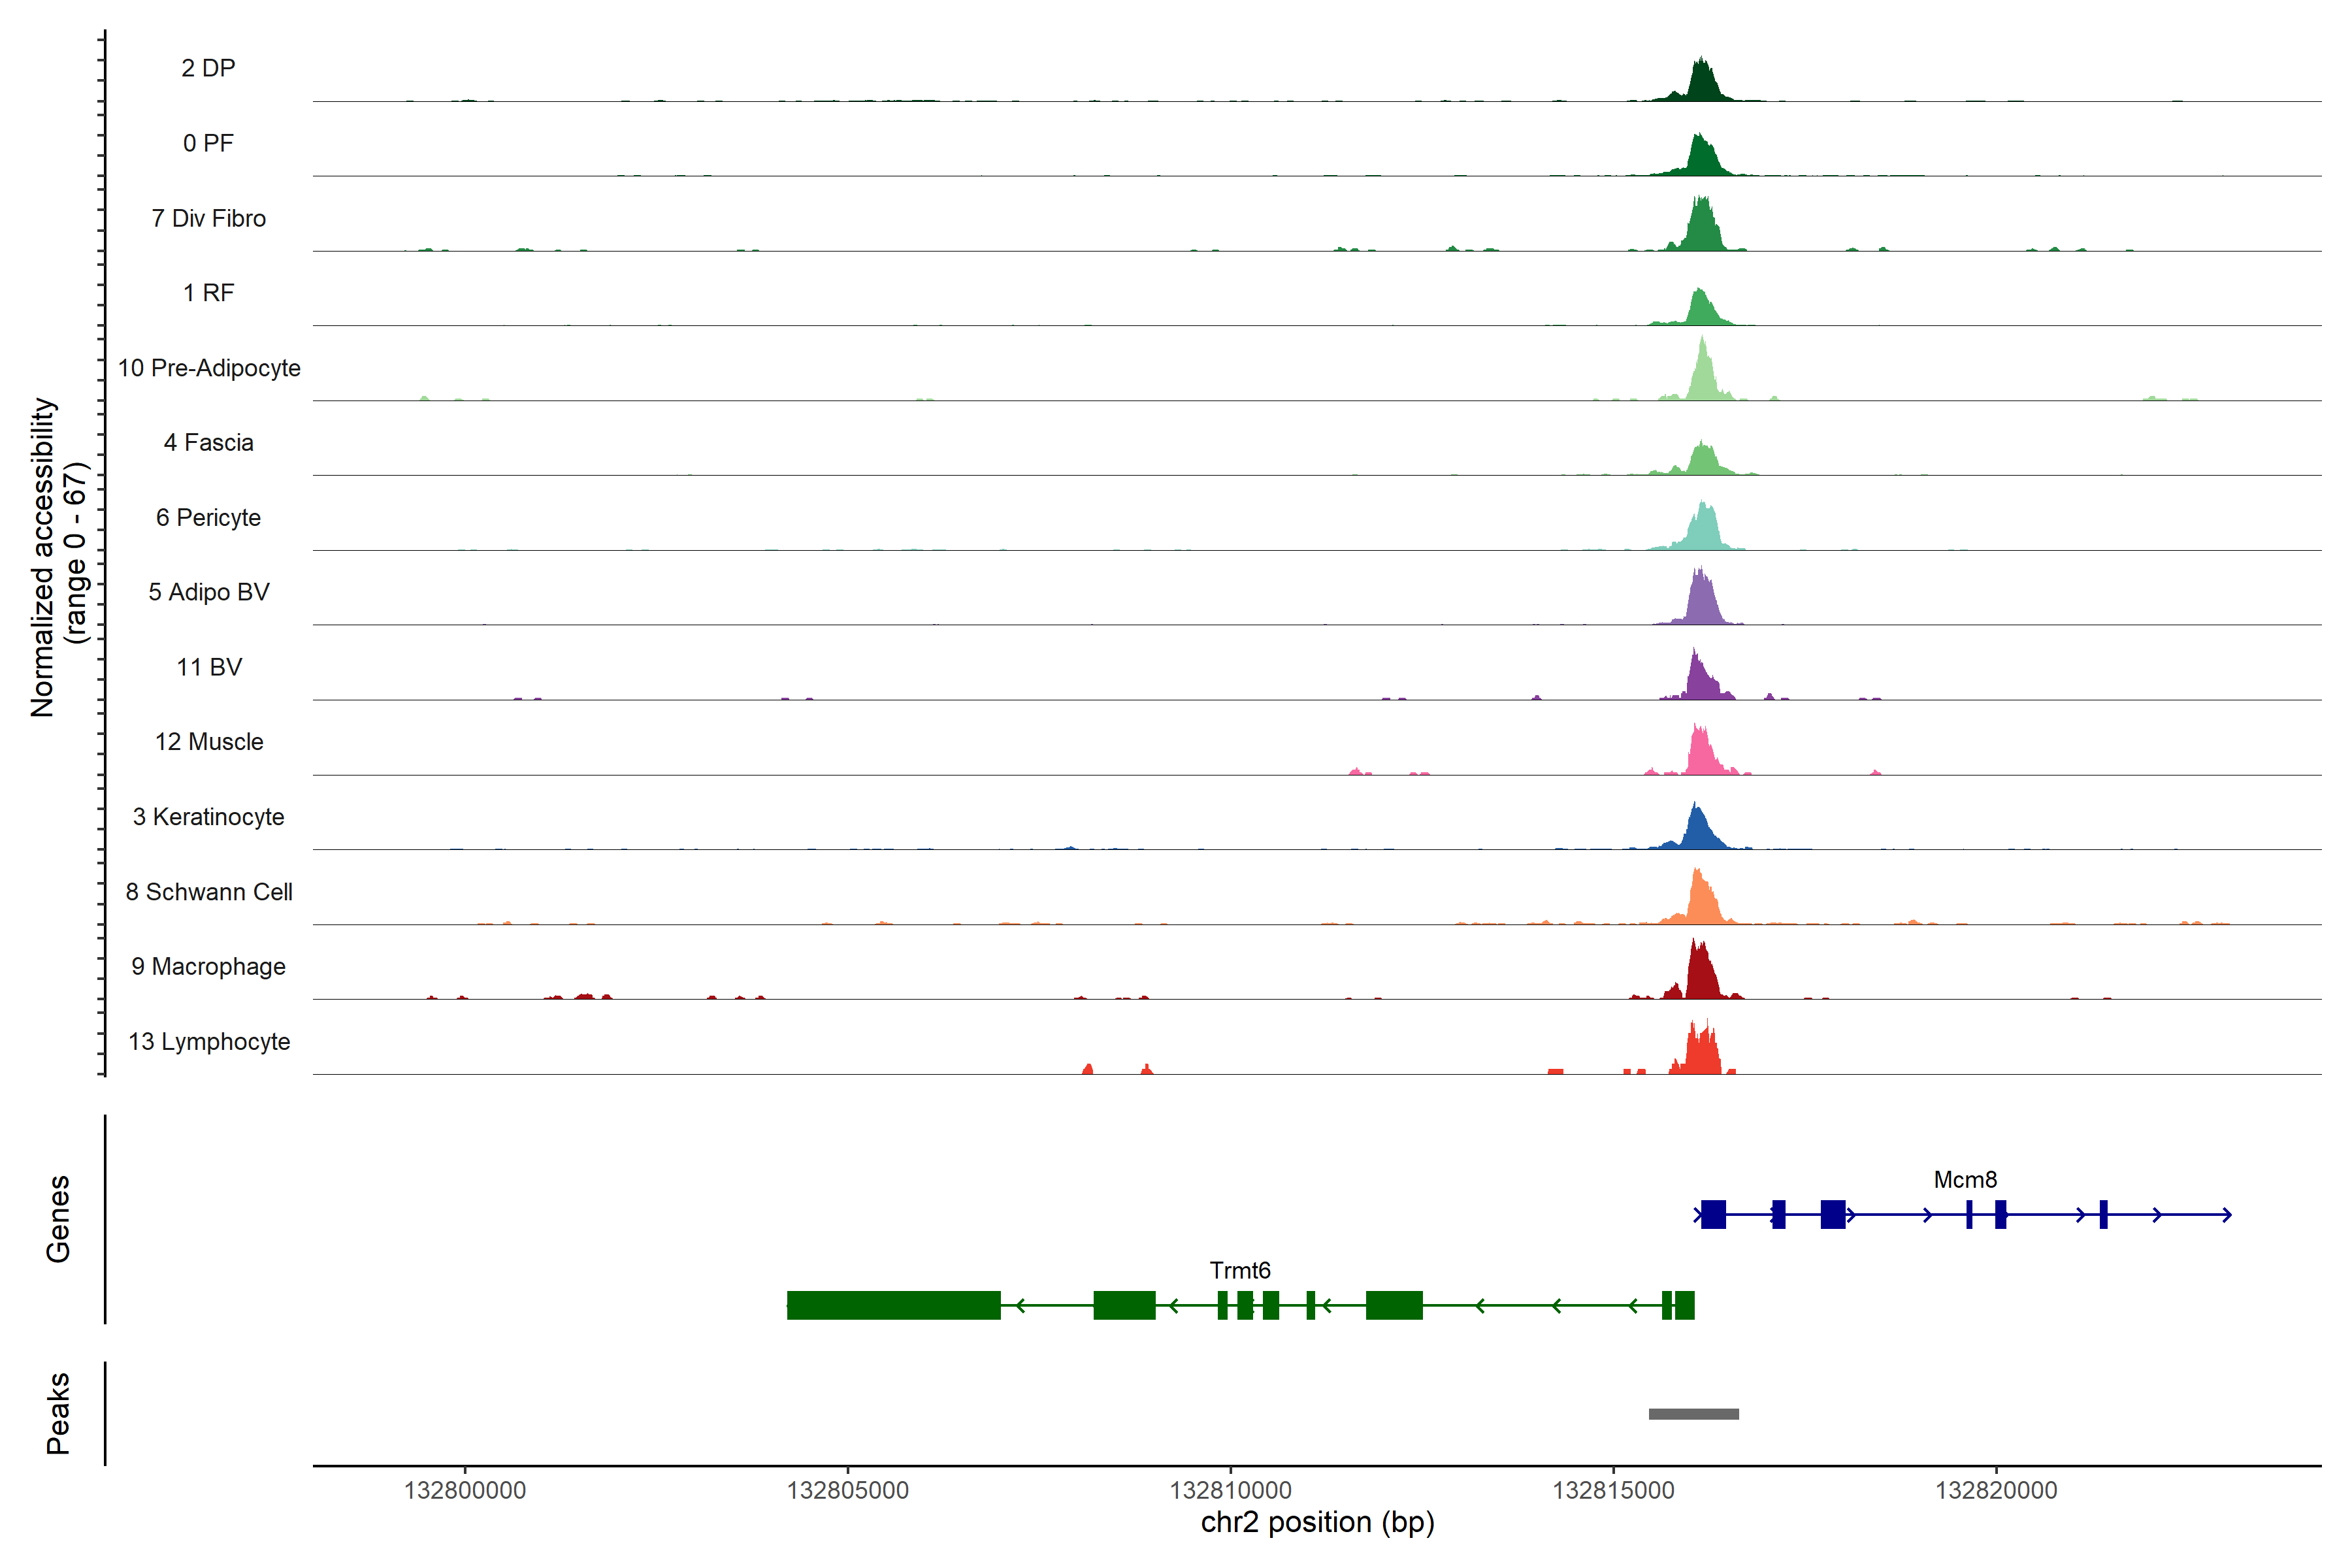This screenshot has width=2352, height=1568.
Task: Click the chr2 position (bp) axis title
Action: tap(1317, 1523)
